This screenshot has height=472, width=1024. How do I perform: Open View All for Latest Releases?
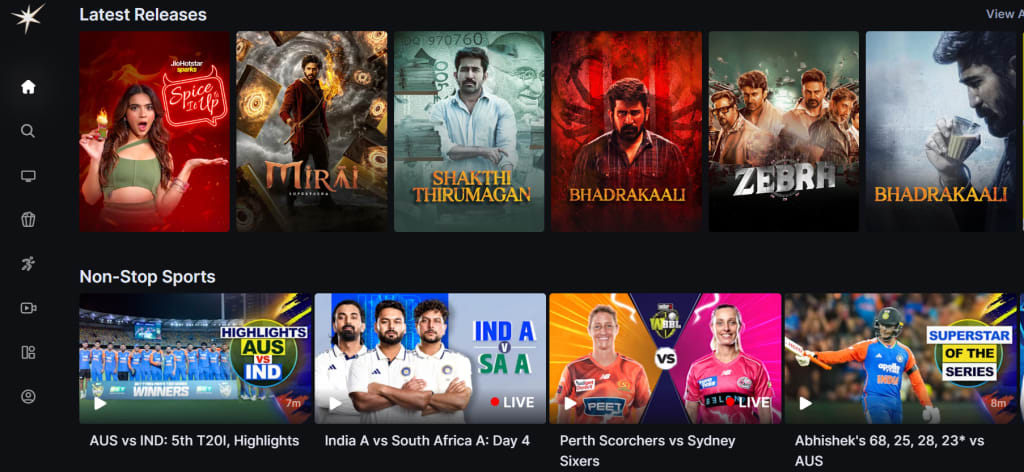click(x=1004, y=14)
